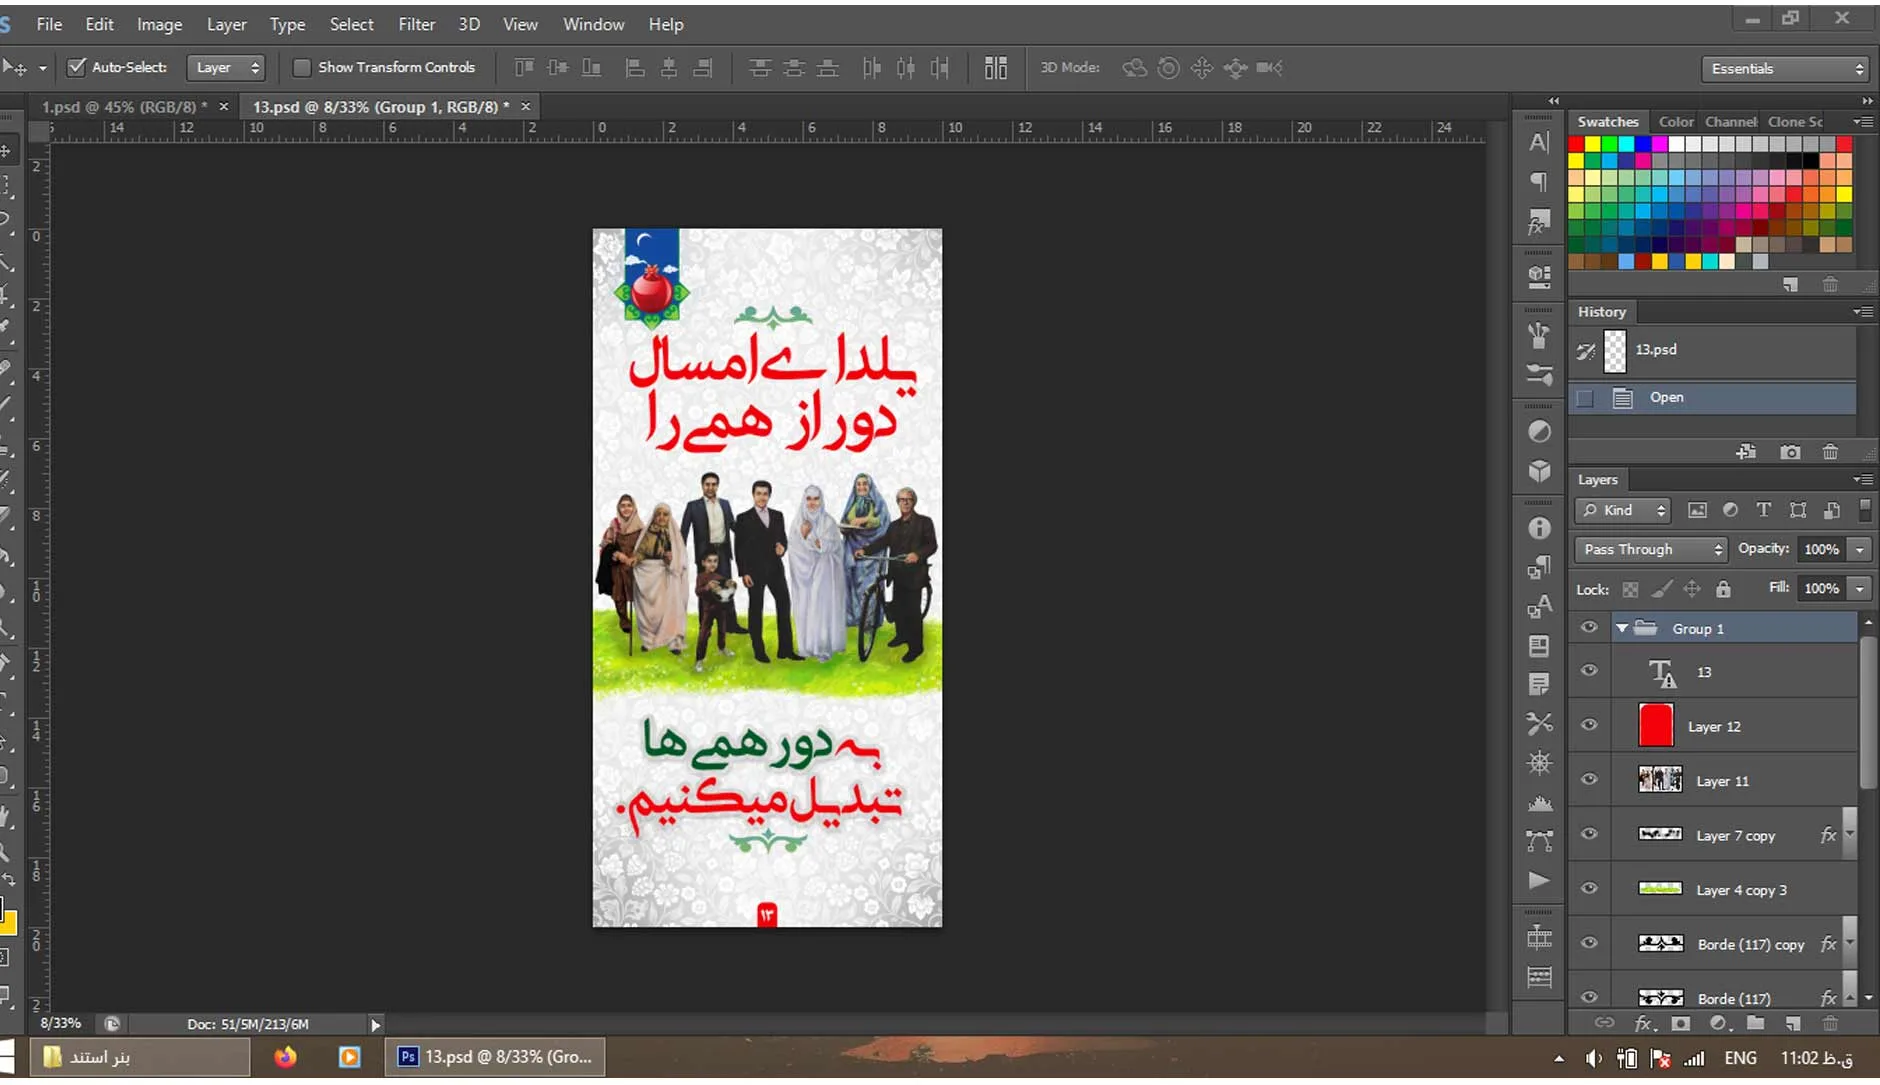Filter layers by type (T) icon

1764,510
